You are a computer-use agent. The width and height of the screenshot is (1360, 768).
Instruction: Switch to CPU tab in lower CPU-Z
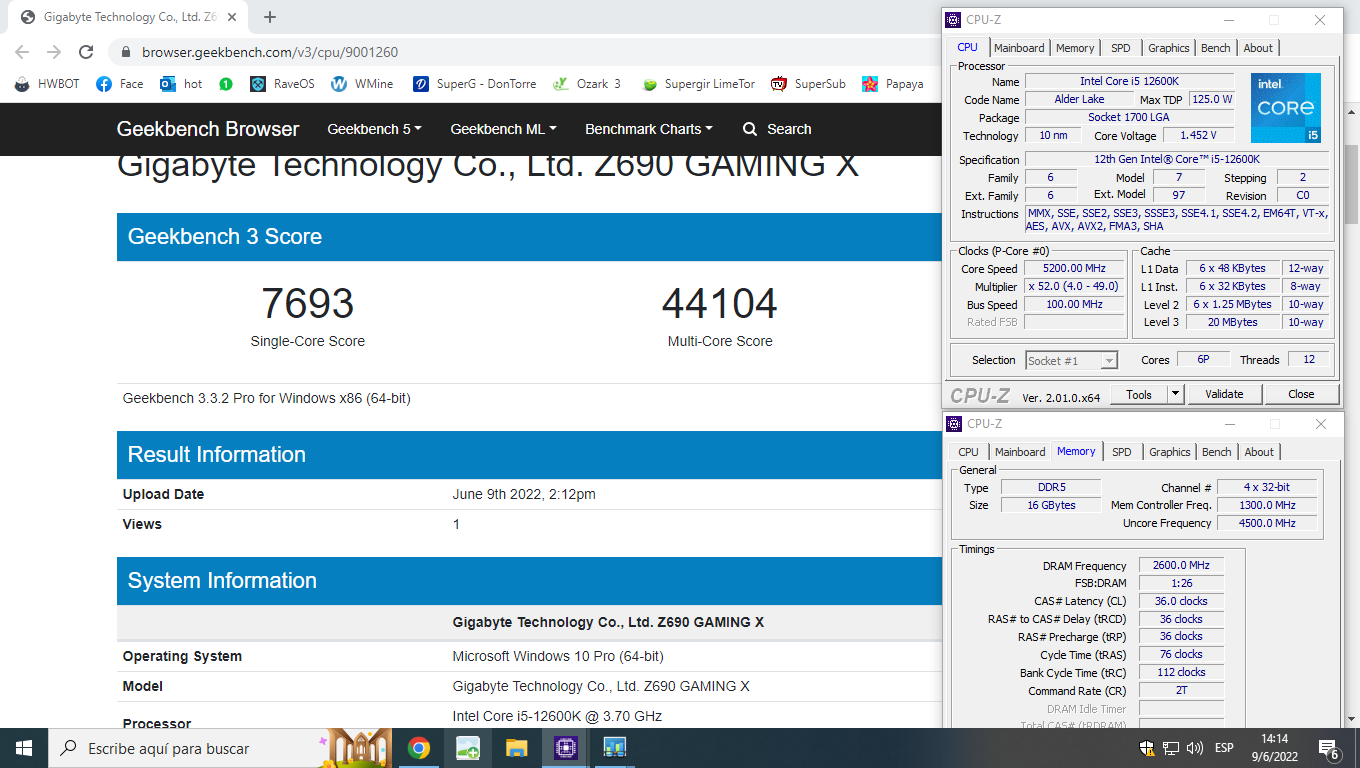[968, 452]
